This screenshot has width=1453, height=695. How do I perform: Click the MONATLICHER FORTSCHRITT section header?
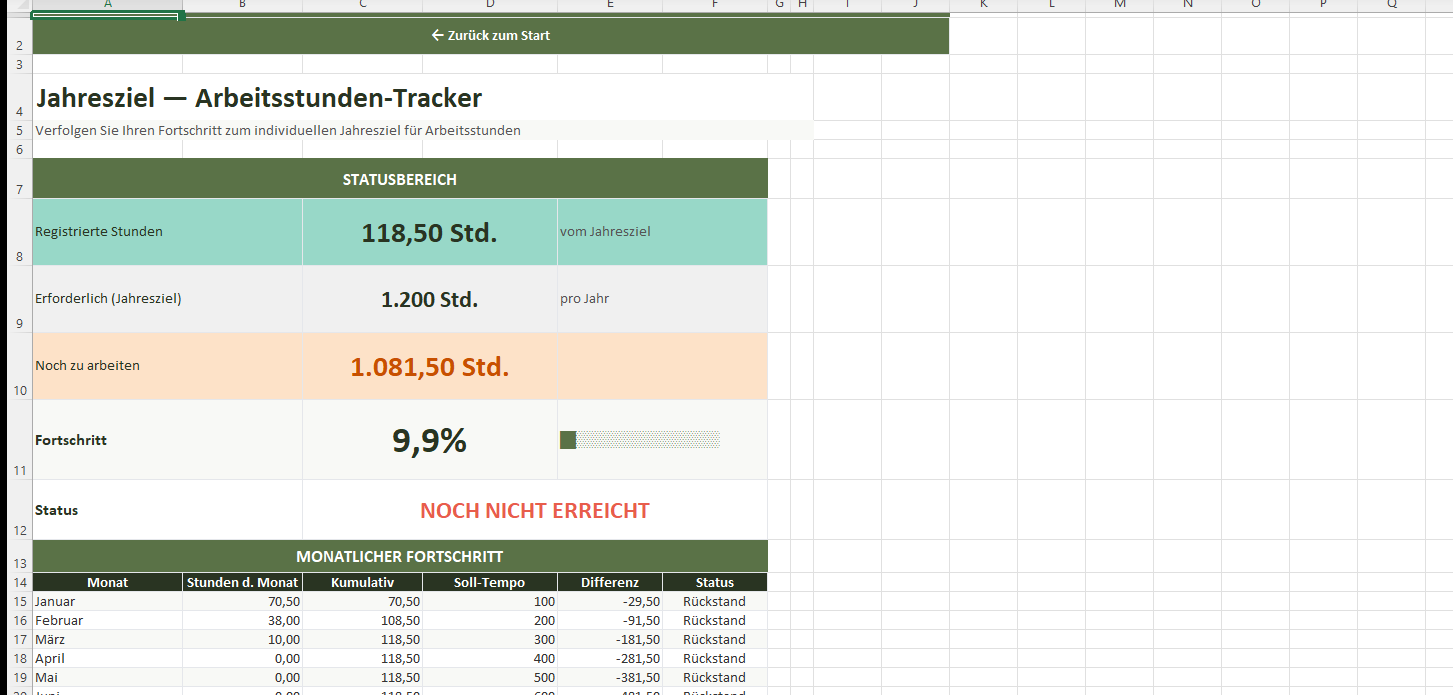399,556
